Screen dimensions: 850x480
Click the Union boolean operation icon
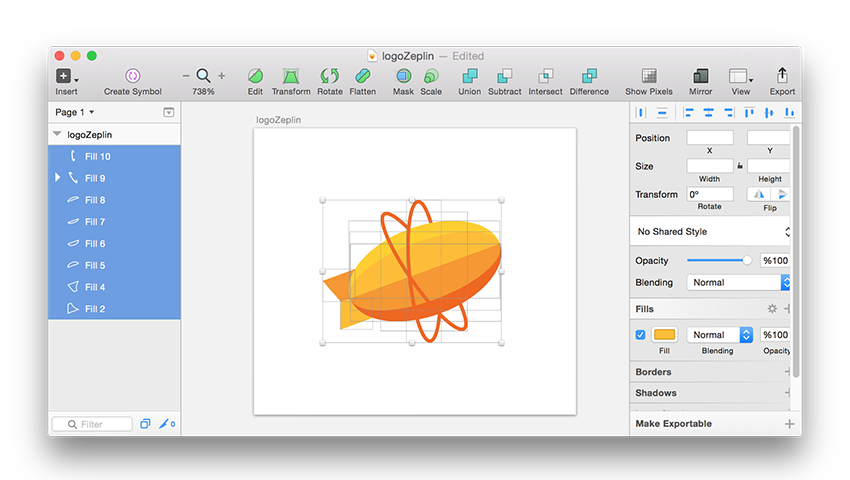[469, 76]
